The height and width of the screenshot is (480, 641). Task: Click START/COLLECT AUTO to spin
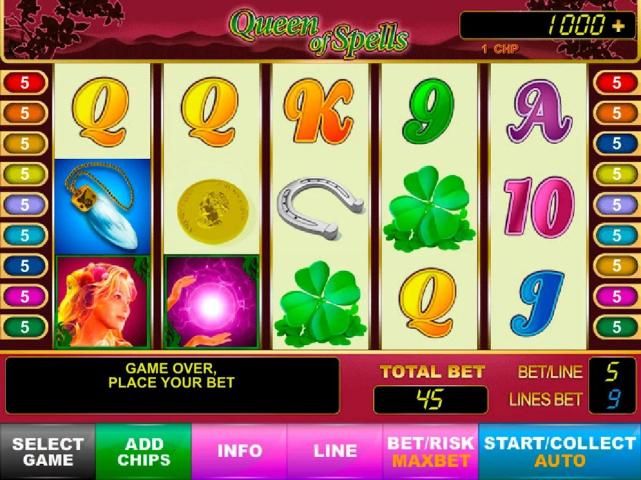560,452
